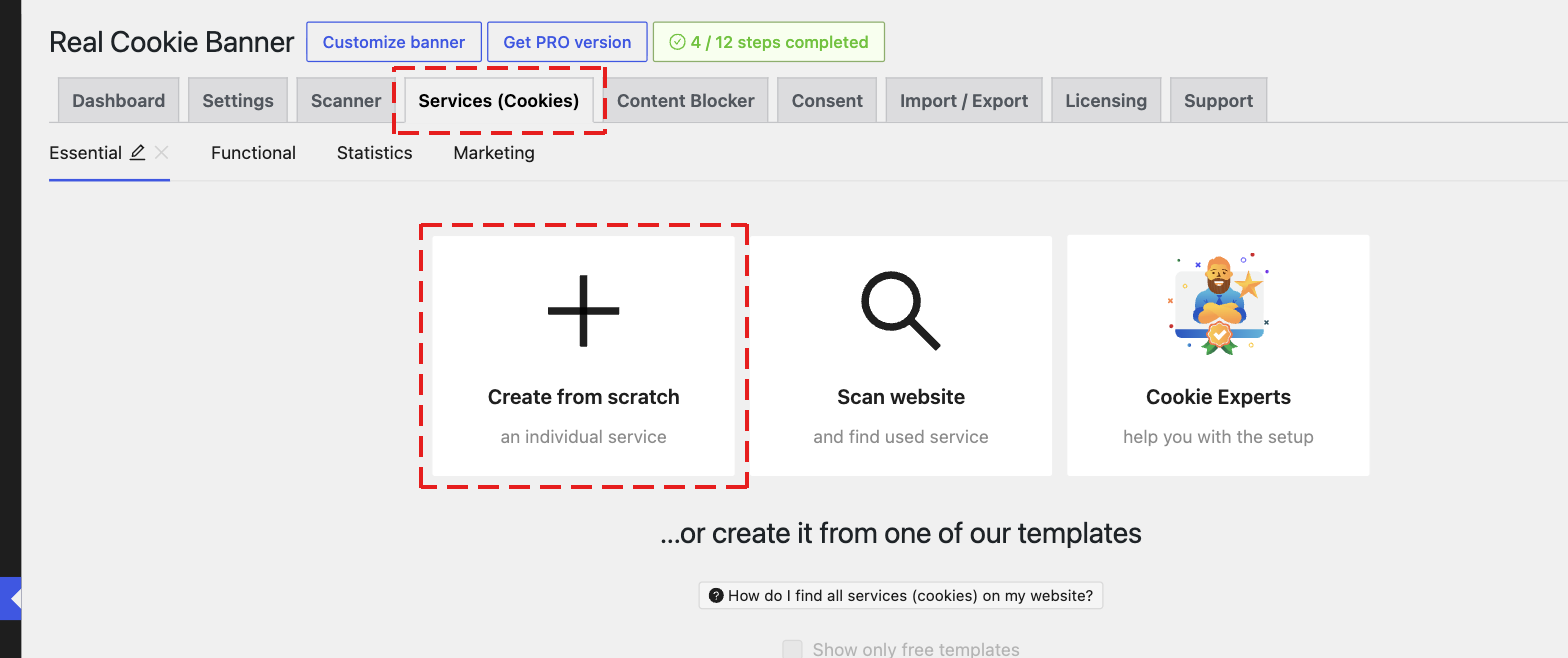Click the plus icon for Create from scratch

(584, 311)
